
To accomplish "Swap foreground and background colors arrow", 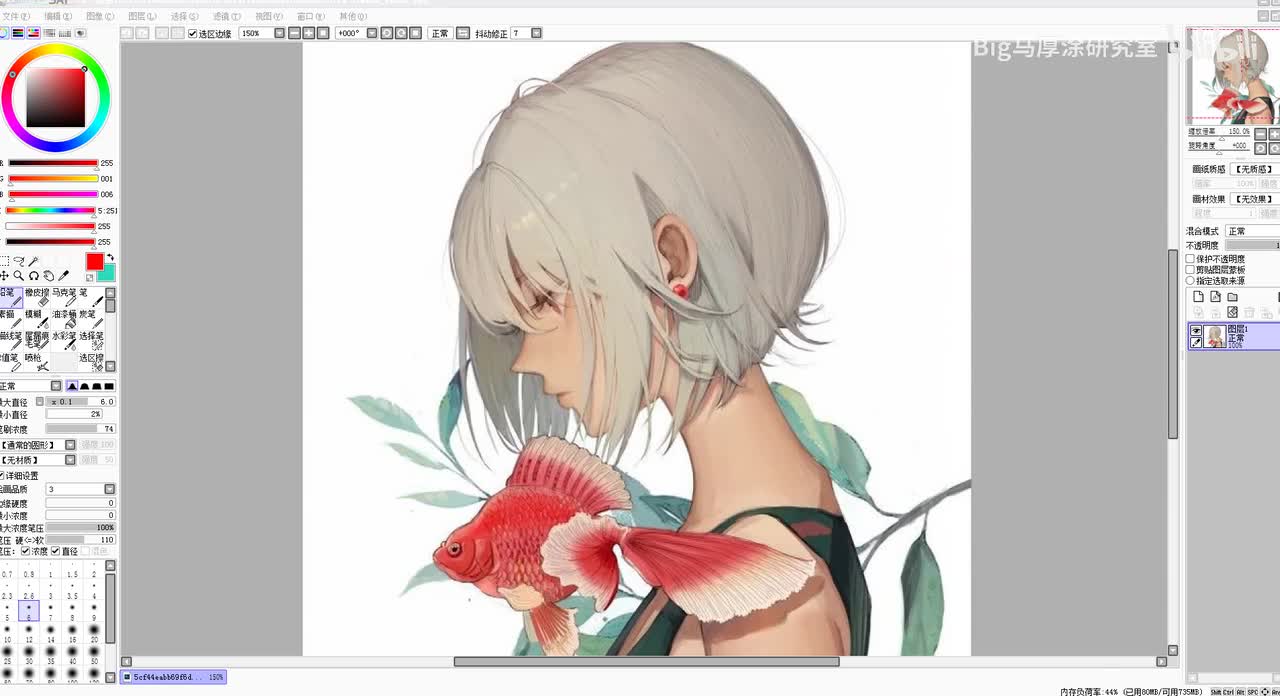I will coord(110,258).
